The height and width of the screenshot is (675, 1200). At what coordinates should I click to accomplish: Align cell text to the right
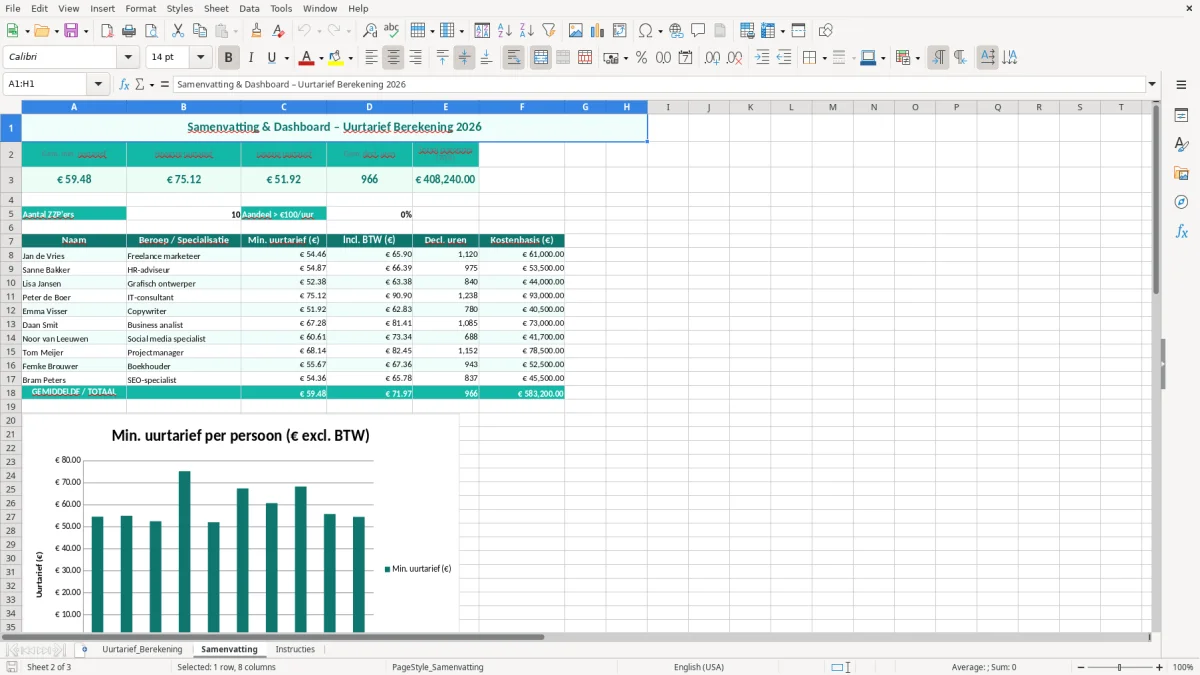pos(416,58)
